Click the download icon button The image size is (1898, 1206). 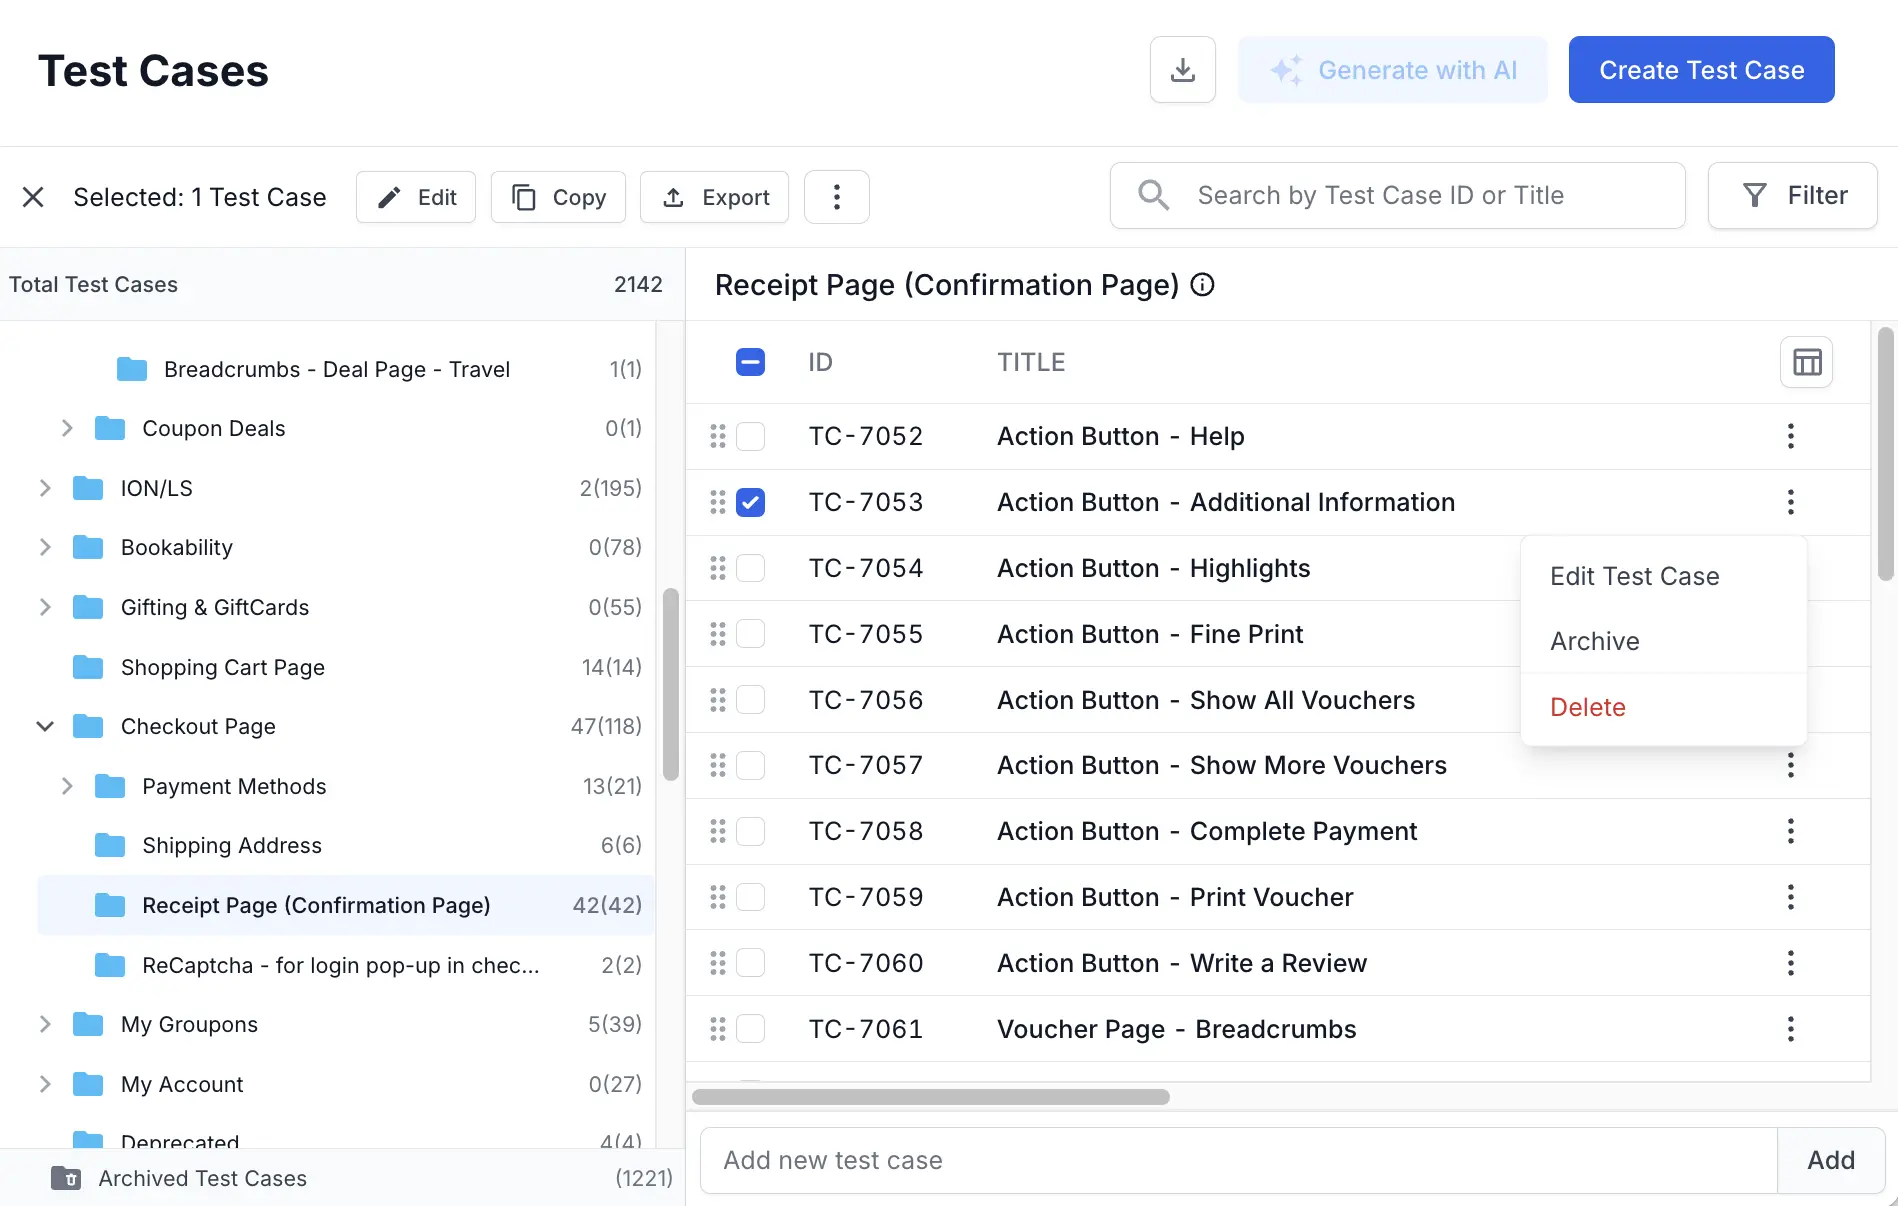[x=1182, y=70]
